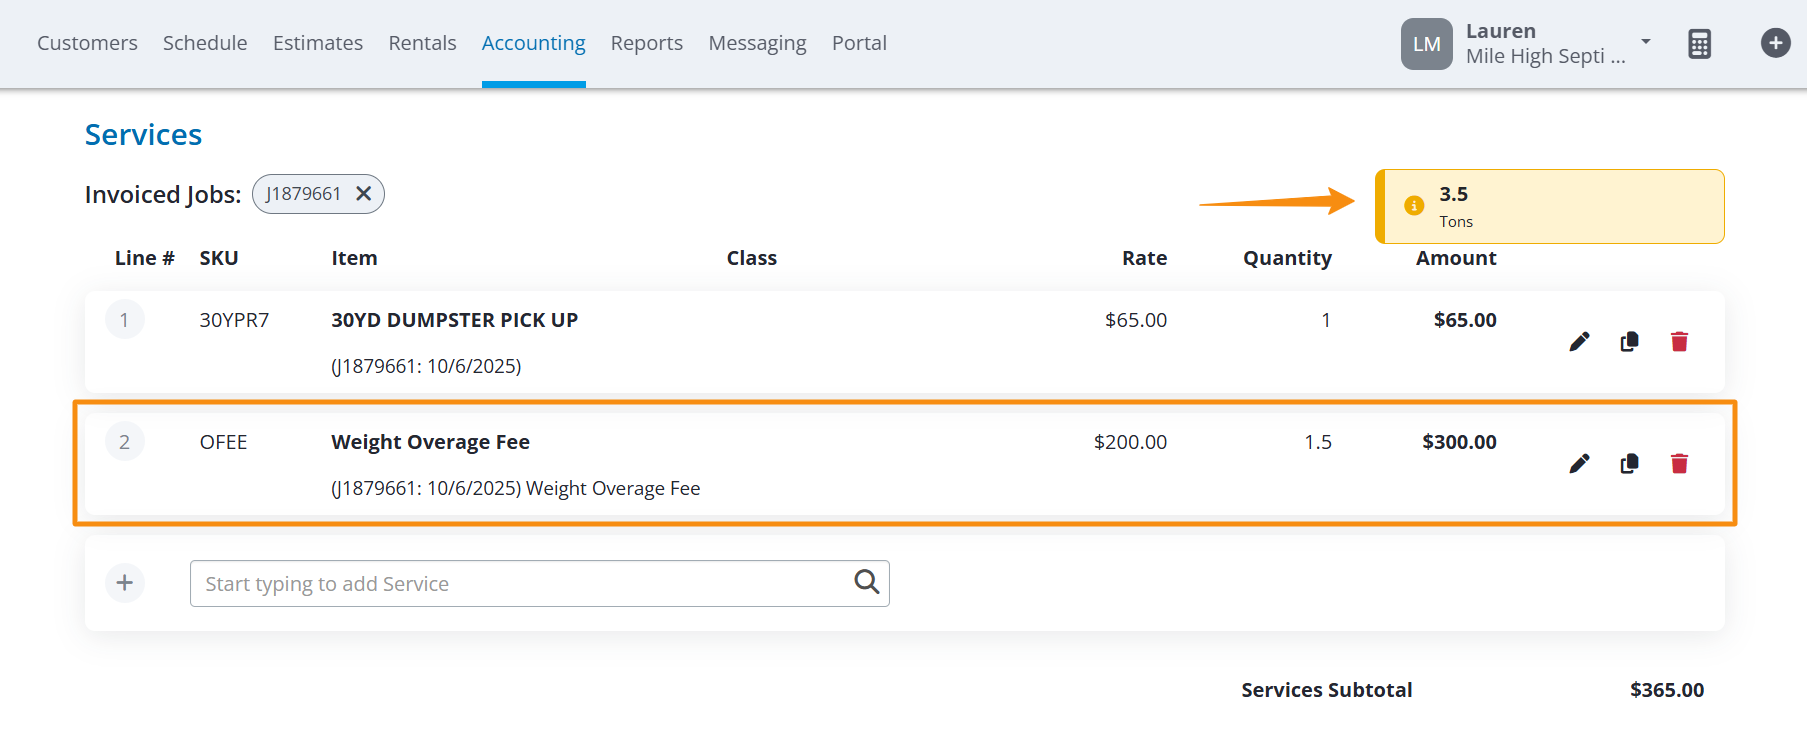Select the Accounting tab
1807x730 pixels.
point(534,43)
